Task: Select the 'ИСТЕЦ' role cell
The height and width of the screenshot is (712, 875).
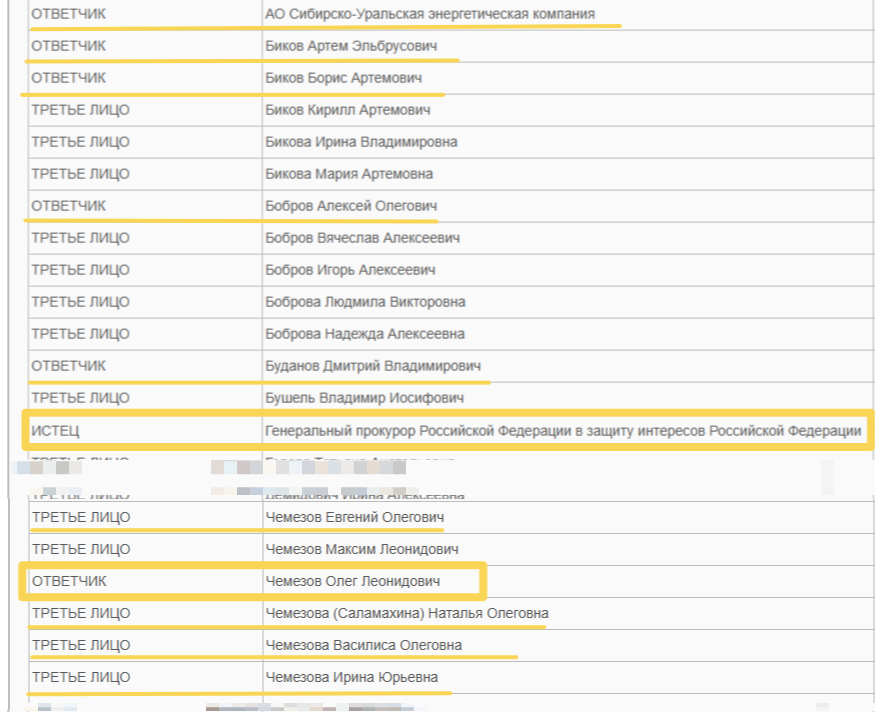Action: tap(55, 431)
